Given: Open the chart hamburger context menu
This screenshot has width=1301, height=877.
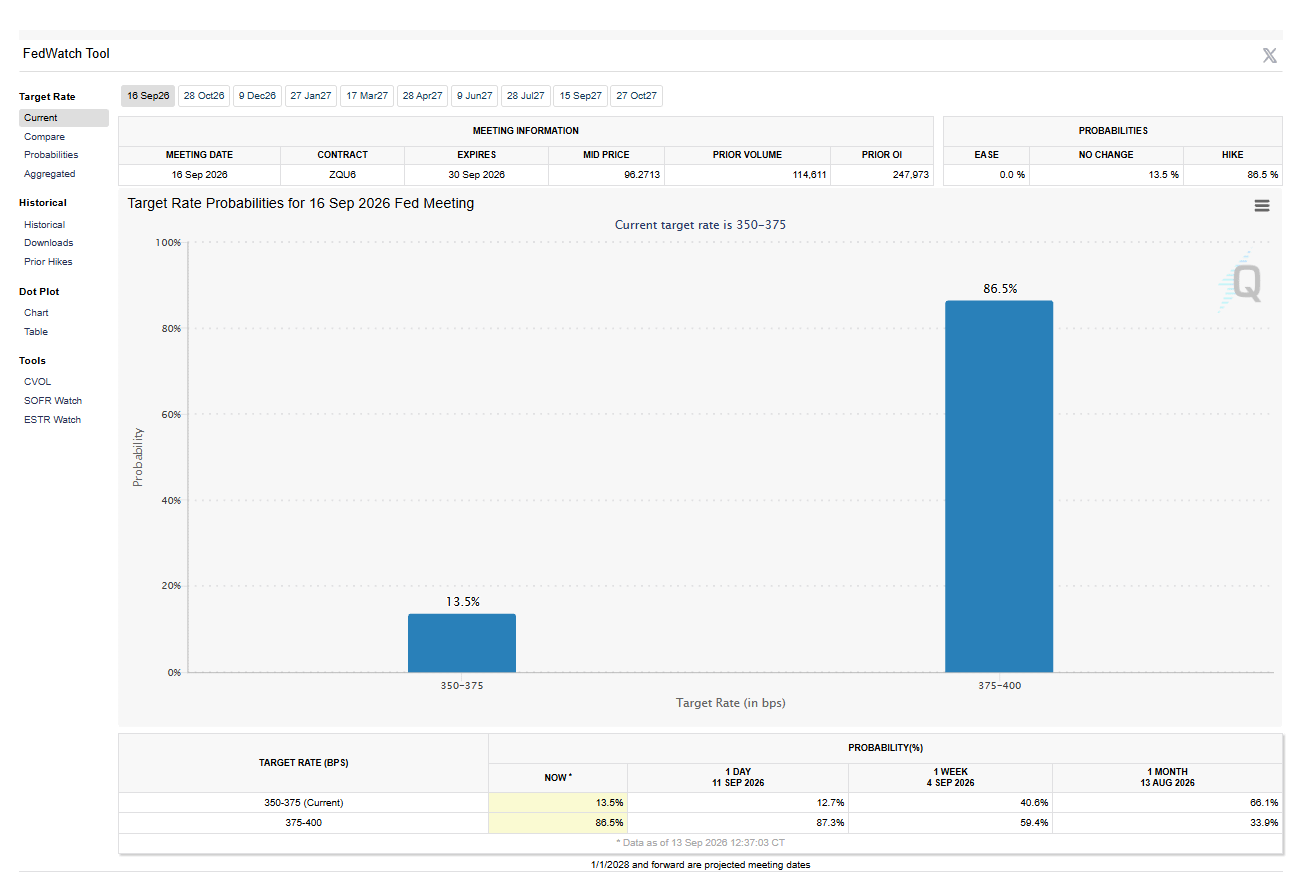Looking at the screenshot, I should pyautogui.click(x=1261, y=205).
